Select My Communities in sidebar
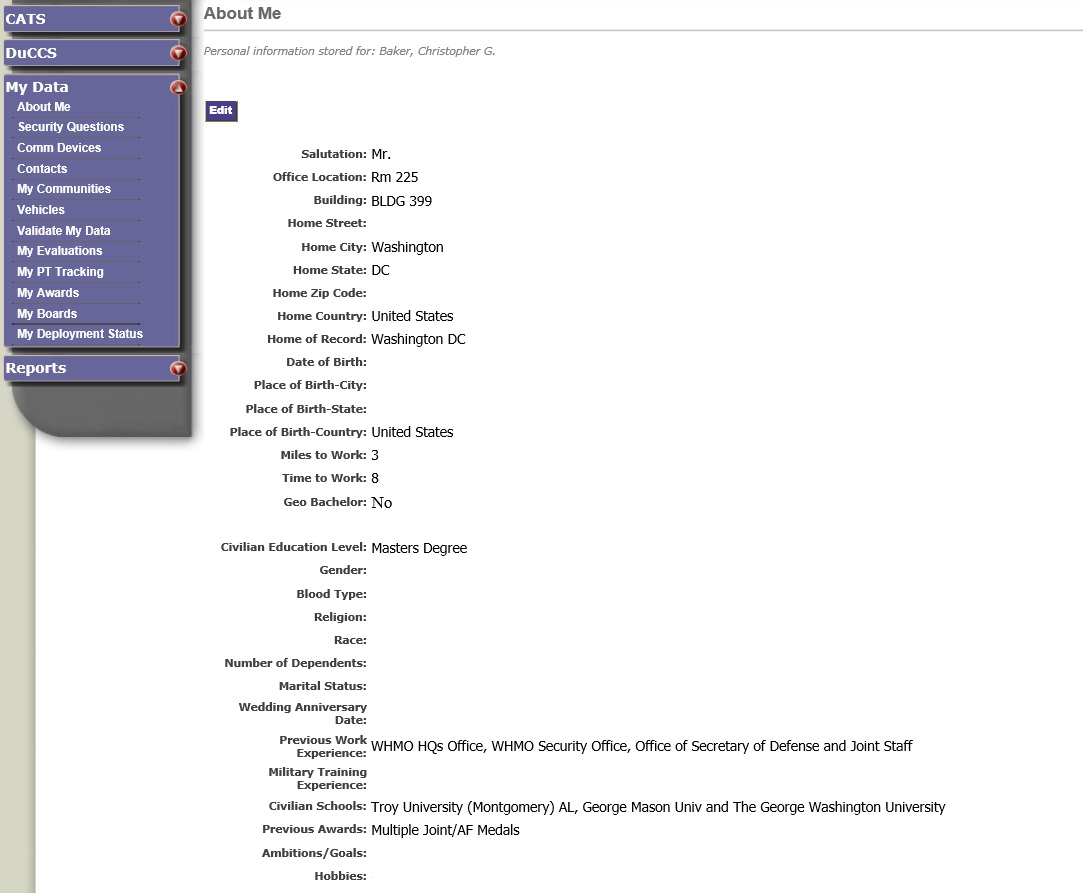The image size is (1083, 893). [x=64, y=189]
